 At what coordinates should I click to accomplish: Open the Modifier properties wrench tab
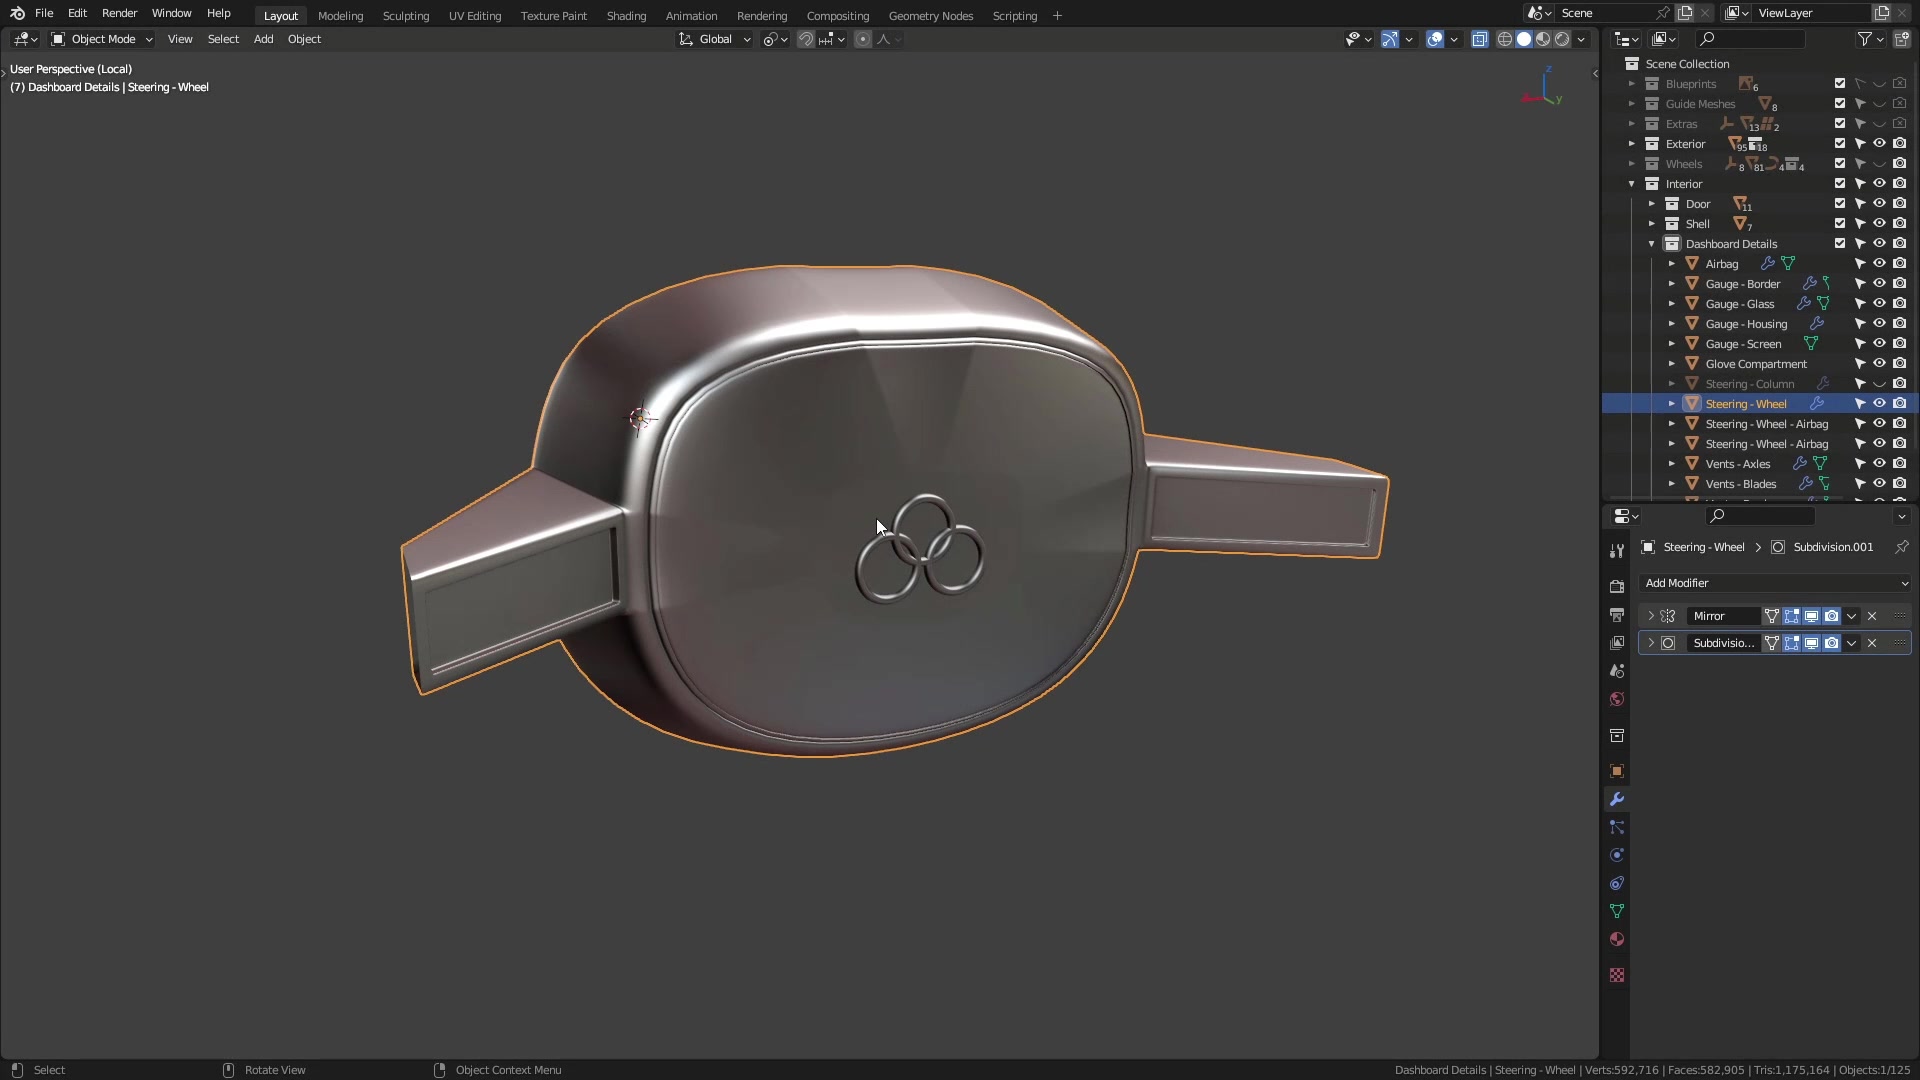[x=1617, y=799]
